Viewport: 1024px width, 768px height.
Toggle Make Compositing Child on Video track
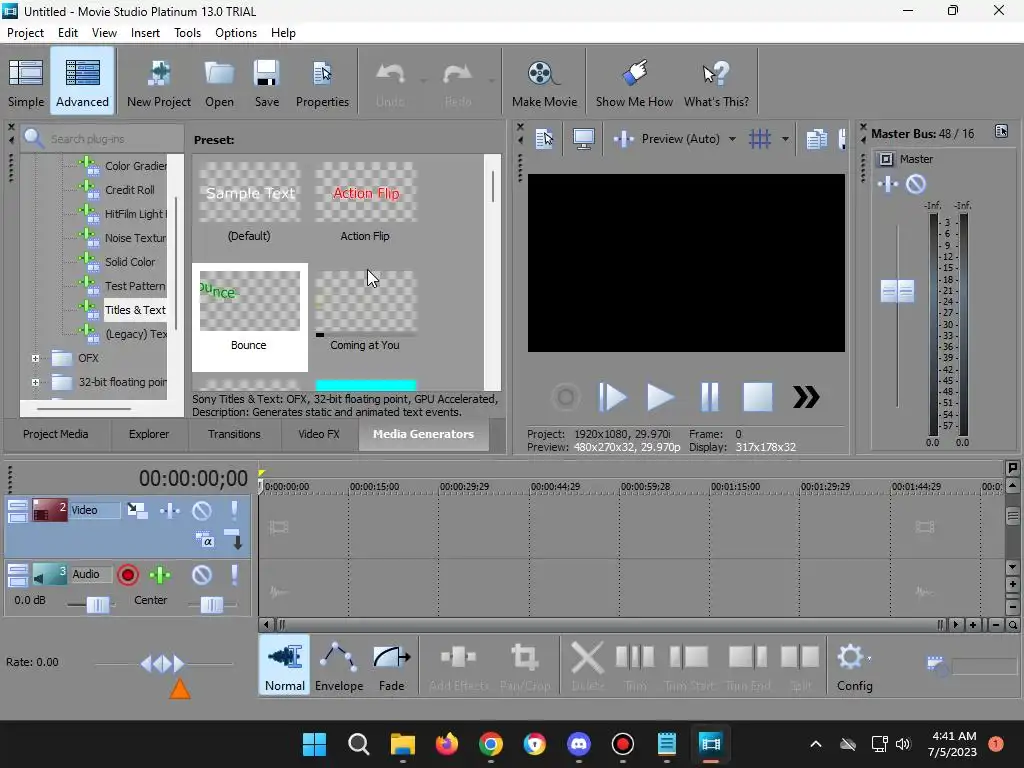click(x=234, y=539)
